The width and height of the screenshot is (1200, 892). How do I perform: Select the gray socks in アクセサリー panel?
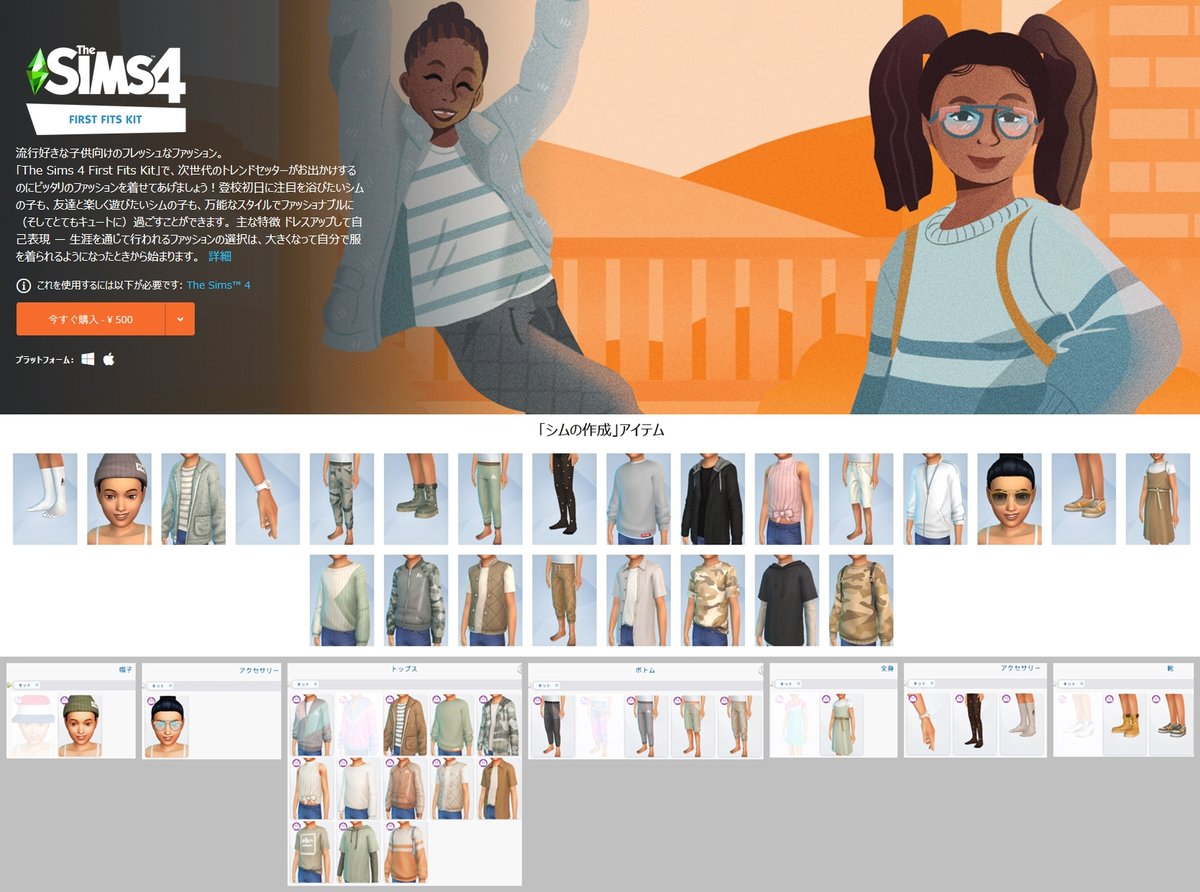point(1022,724)
